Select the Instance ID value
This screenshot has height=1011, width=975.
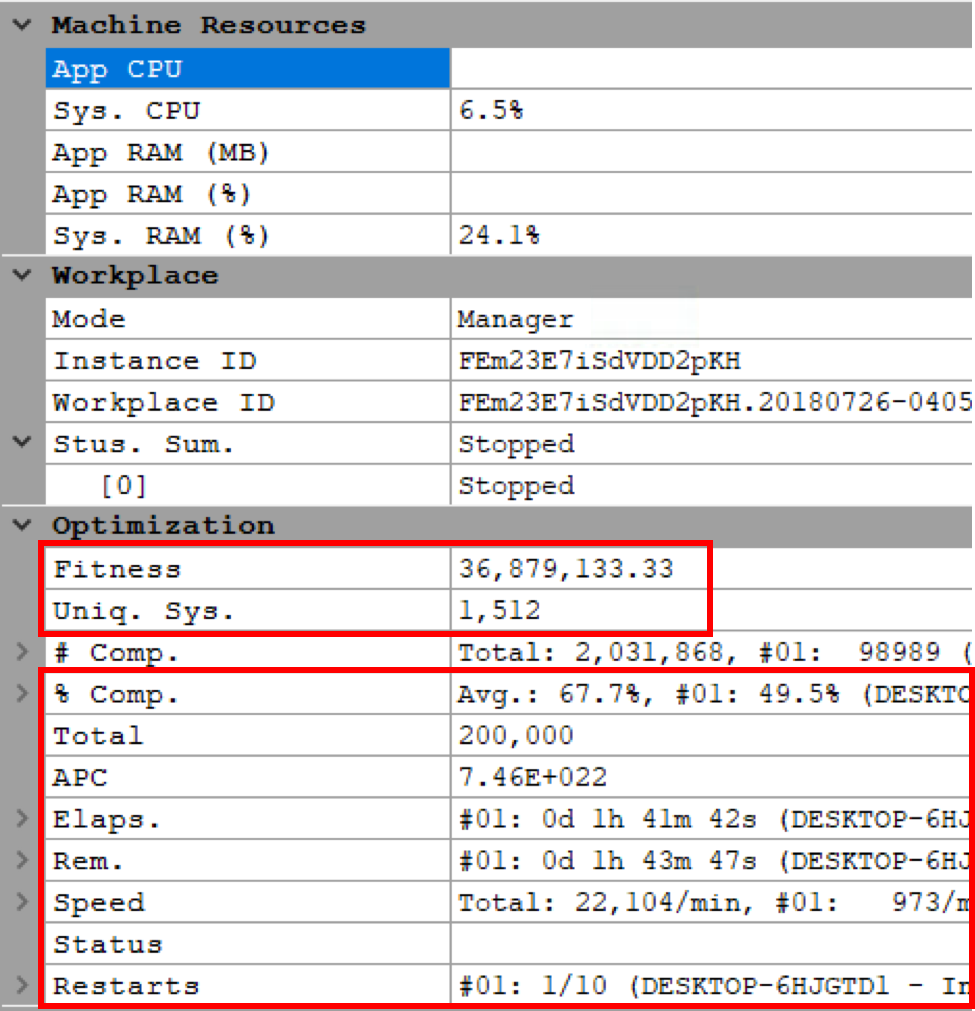click(600, 361)
